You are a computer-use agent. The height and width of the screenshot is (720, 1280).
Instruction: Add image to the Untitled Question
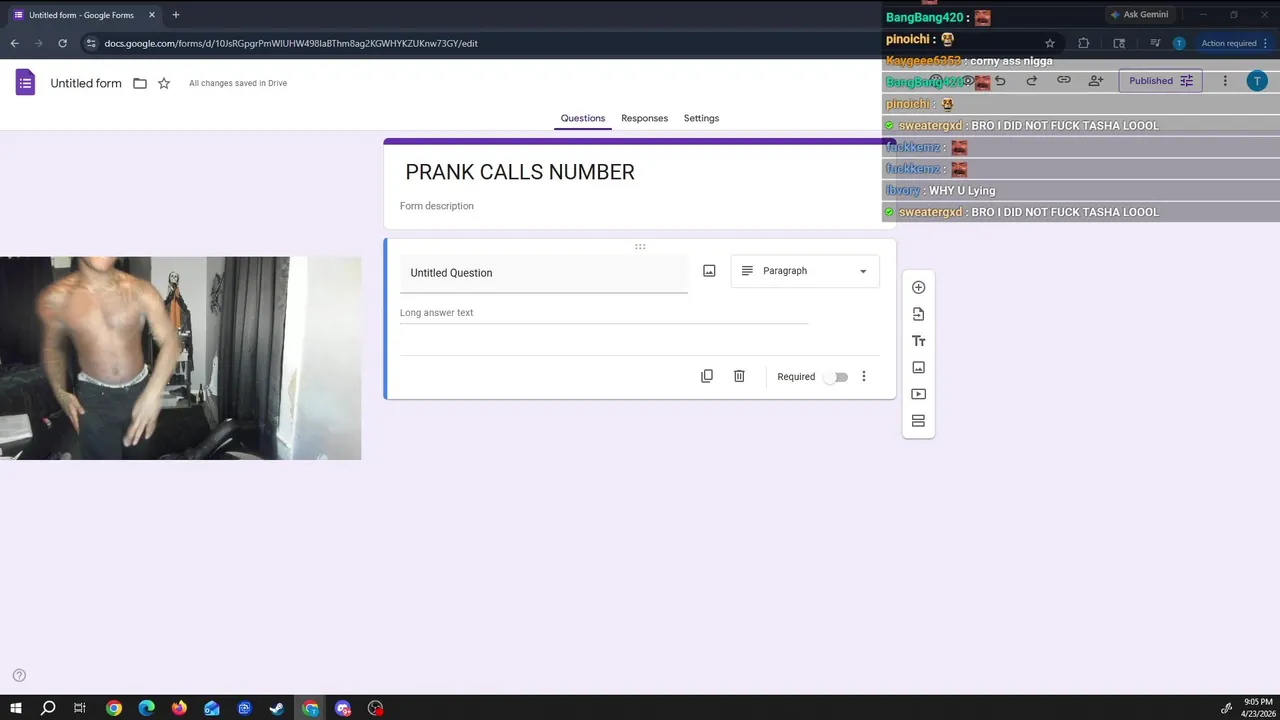(709, 271)
